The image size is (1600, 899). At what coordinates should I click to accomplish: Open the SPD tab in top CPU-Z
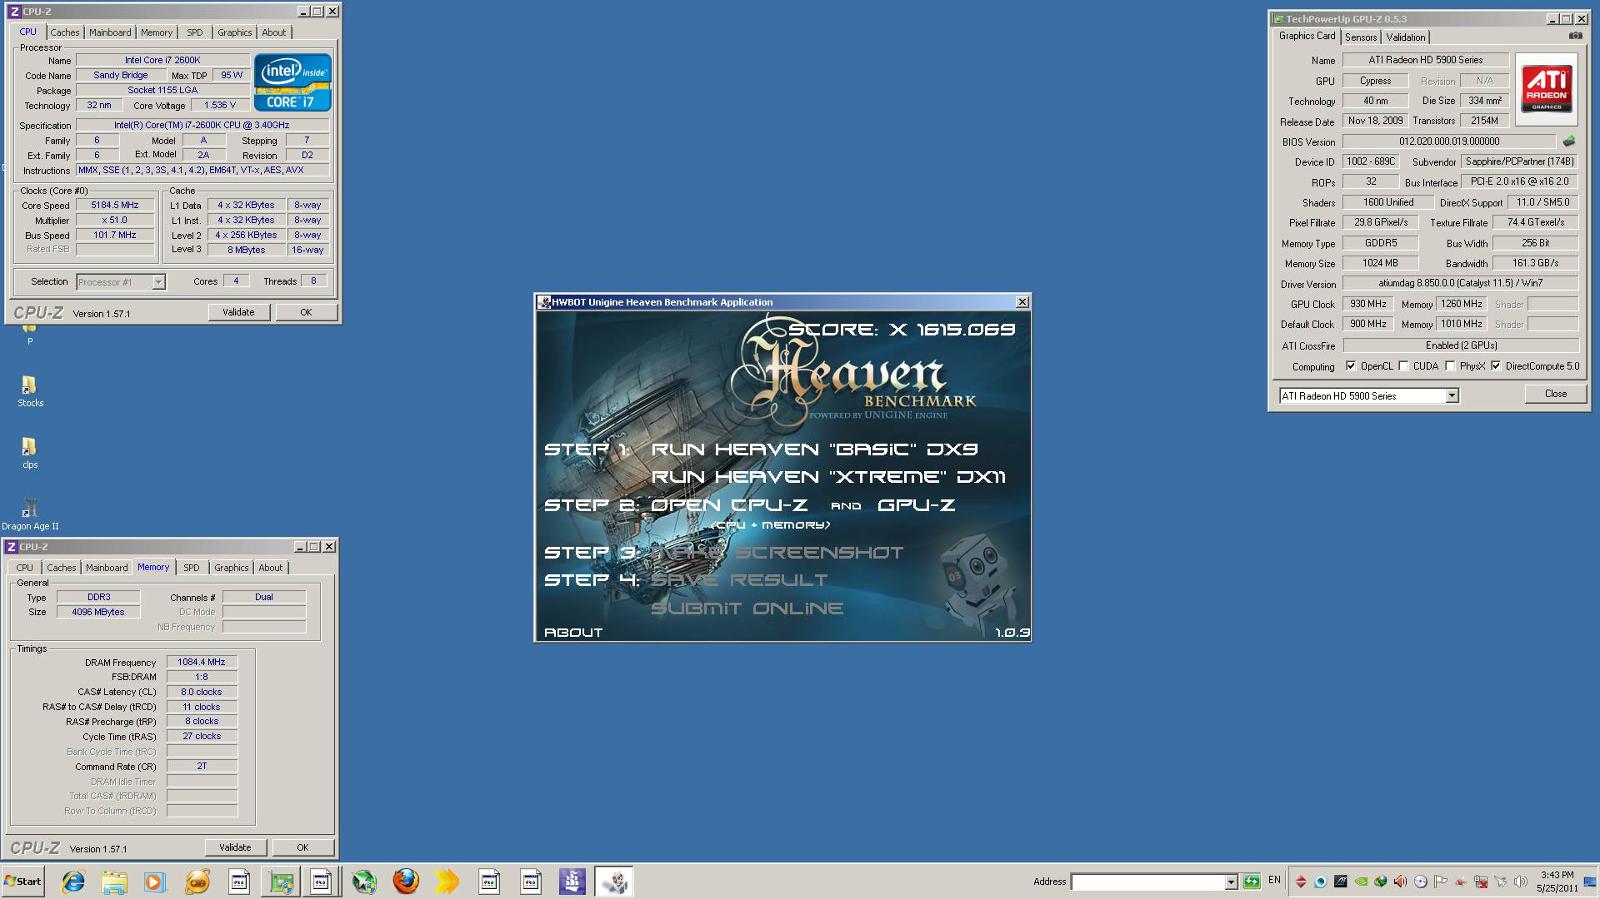[x=195, y=33]
